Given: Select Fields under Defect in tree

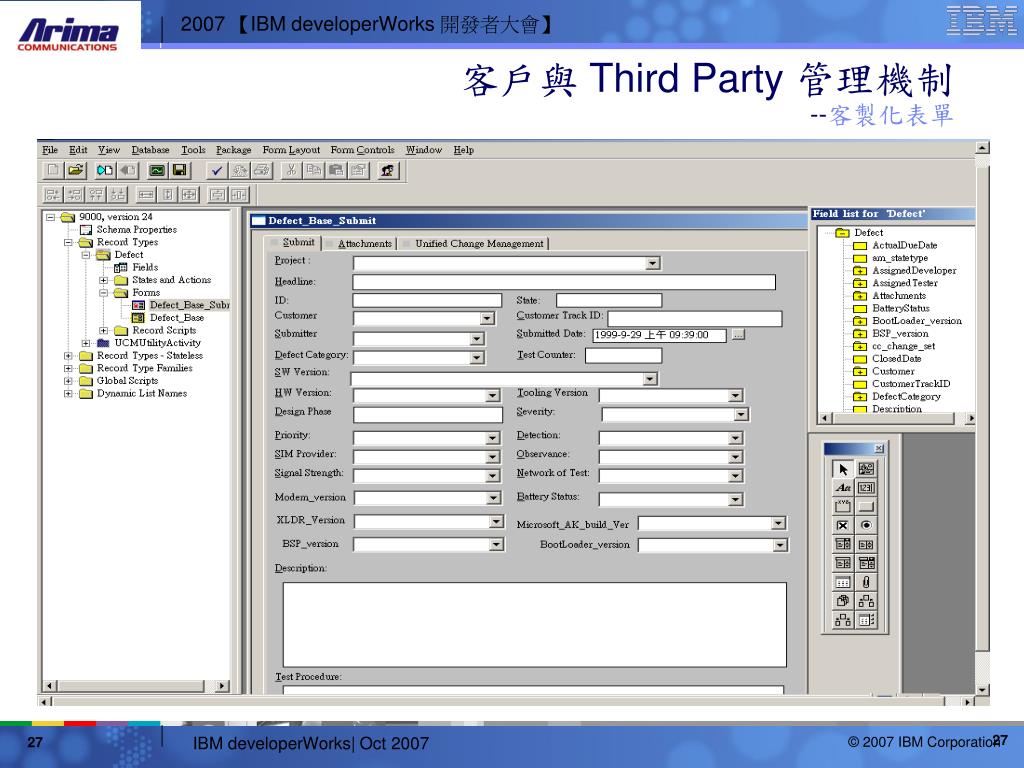Looking at the screenshot, I should tap(145, 268).
